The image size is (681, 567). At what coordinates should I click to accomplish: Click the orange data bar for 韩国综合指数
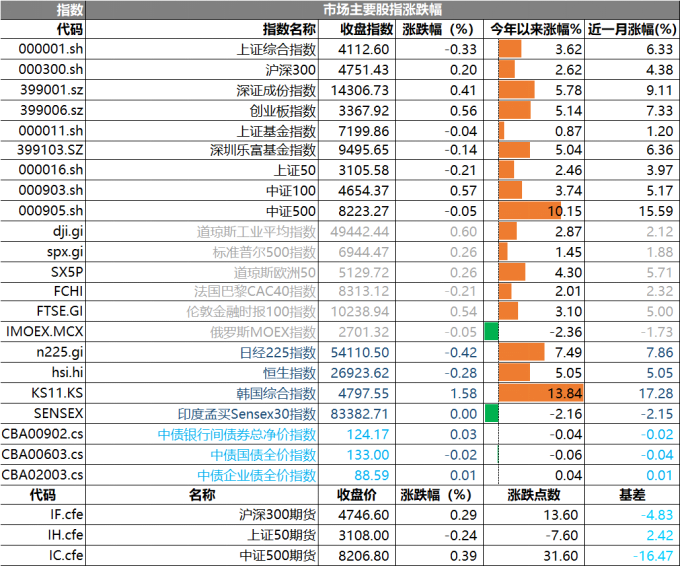click(x=533, y=393)
